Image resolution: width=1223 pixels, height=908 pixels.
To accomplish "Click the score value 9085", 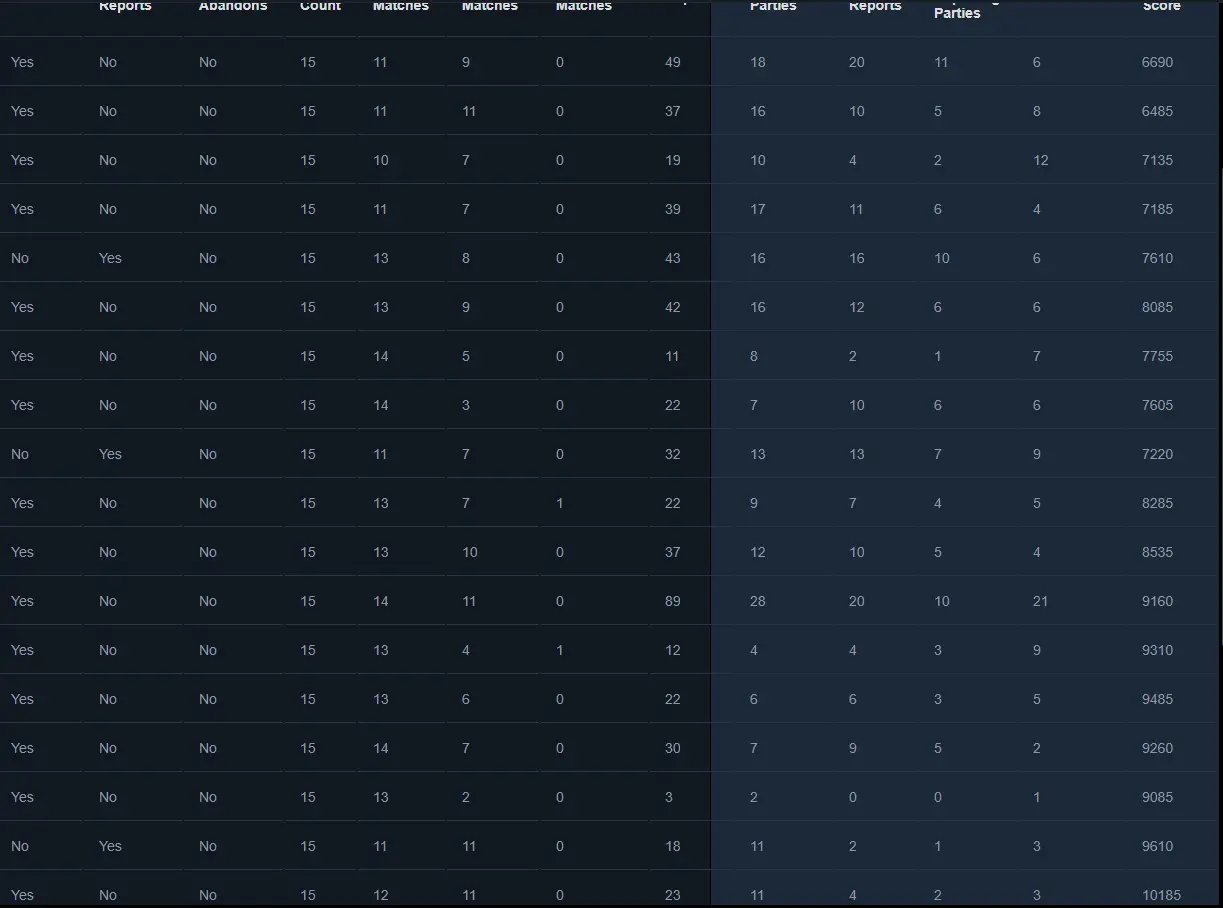I will (x=1157, y=797).
